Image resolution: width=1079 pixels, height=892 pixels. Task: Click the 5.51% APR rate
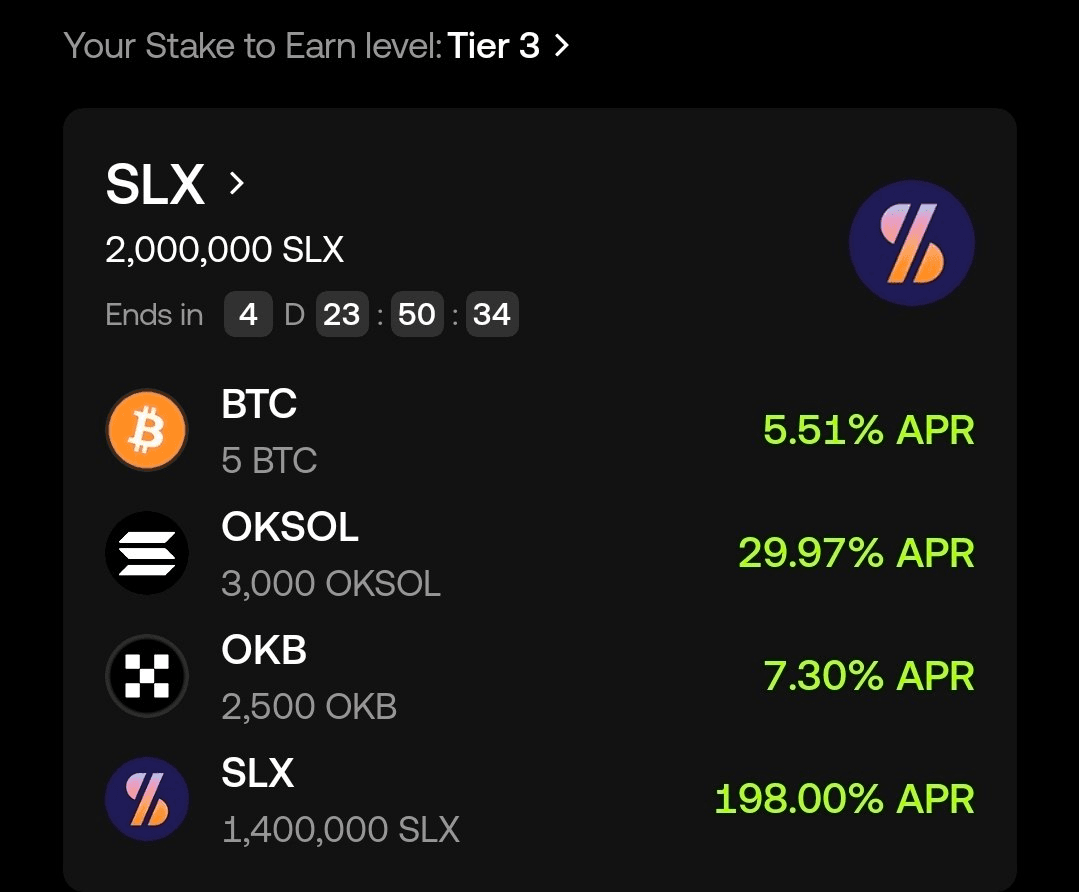point(868,430)
